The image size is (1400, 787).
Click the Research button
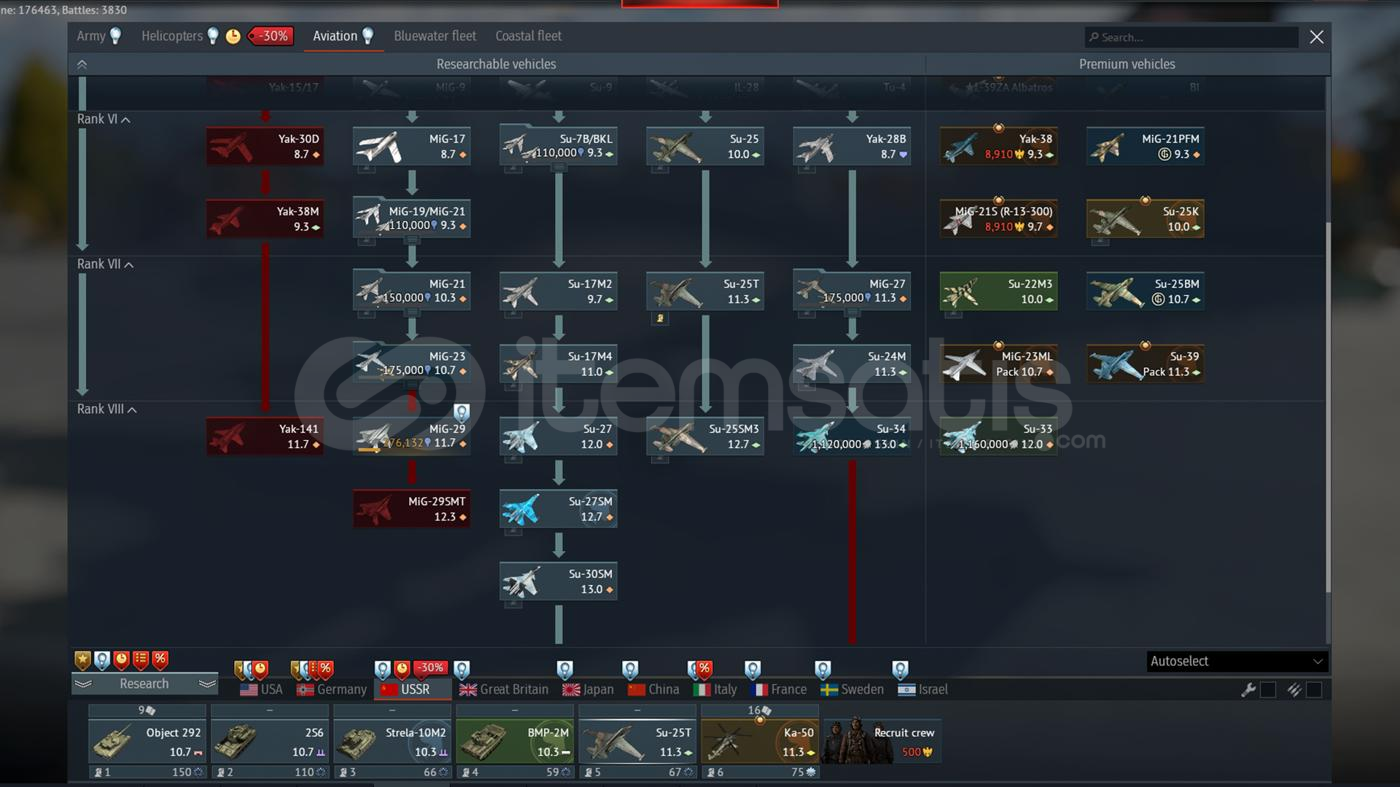click(x=144, y=684)
